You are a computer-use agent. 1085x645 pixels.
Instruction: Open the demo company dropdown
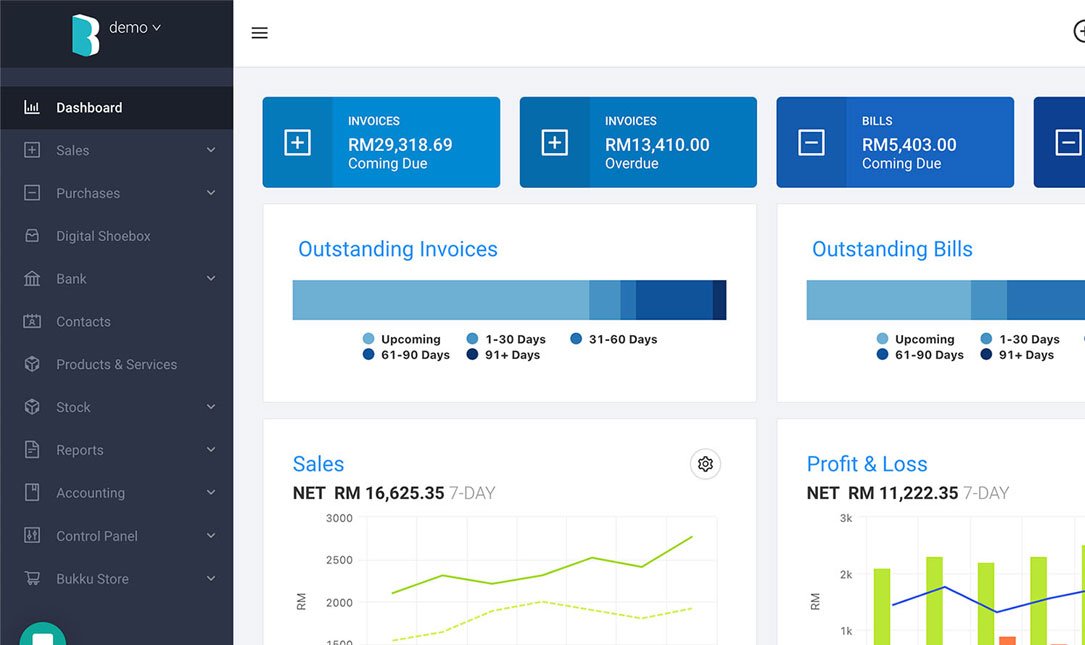[x=135, y=28]
